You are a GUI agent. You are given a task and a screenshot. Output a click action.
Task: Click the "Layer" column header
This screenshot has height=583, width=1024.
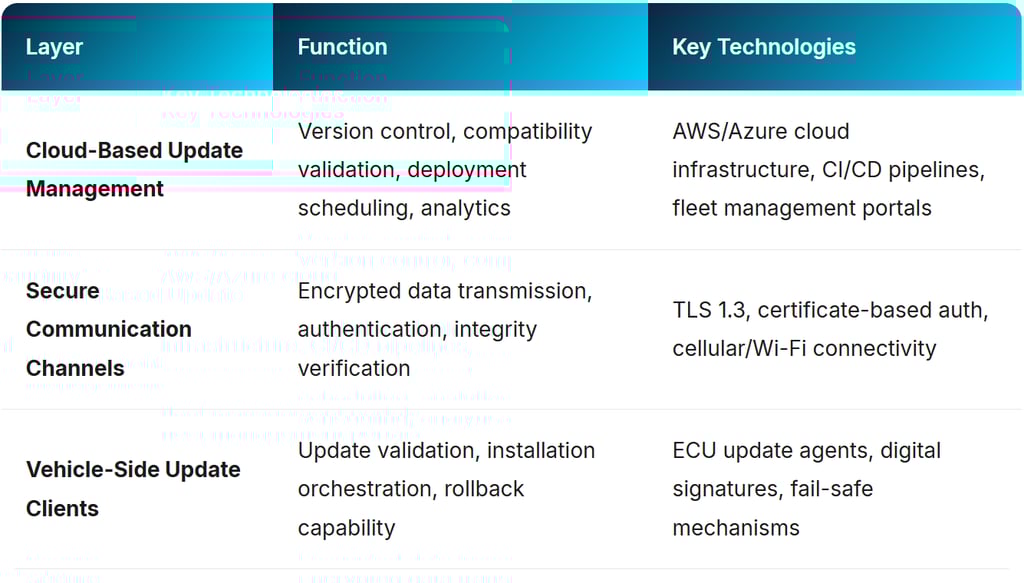click(54, 47)
